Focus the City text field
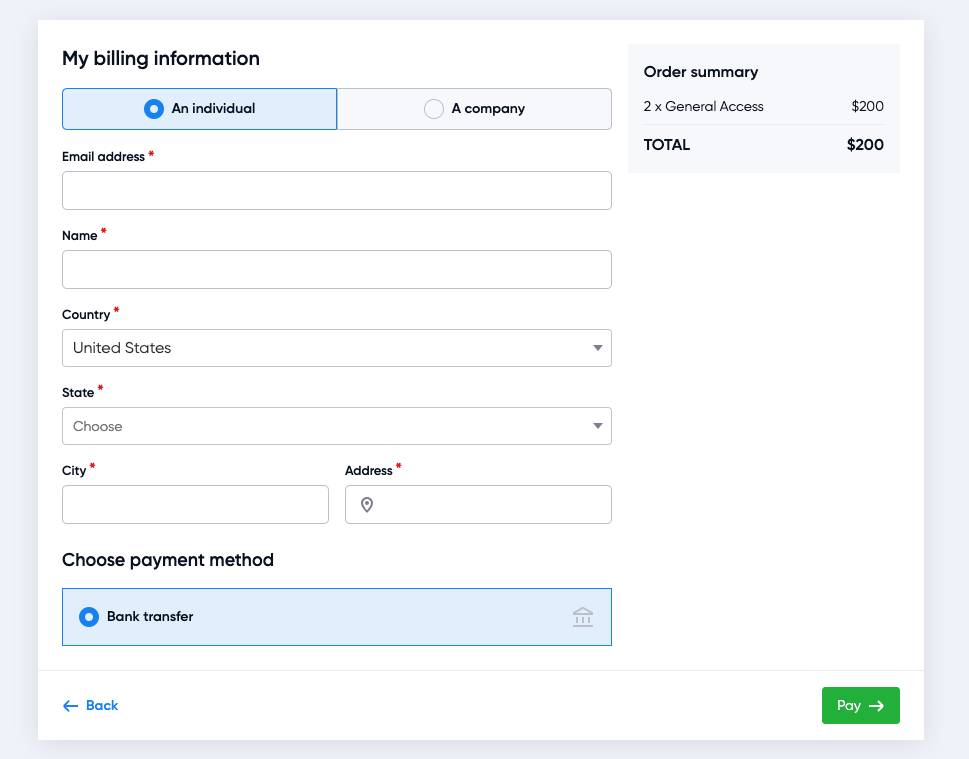This screenshot has width=969, height=759. 195,505
